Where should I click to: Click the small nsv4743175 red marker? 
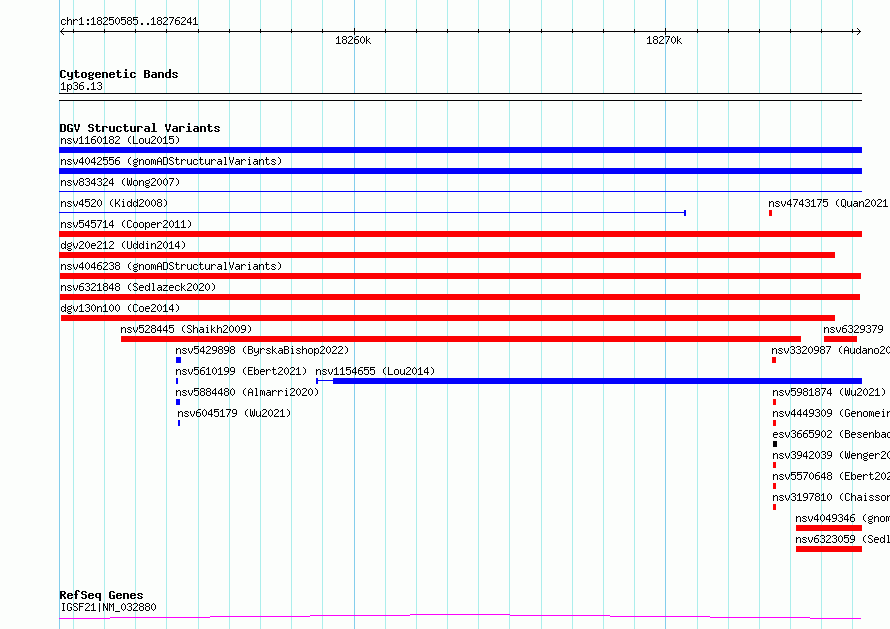pos(770,213)
